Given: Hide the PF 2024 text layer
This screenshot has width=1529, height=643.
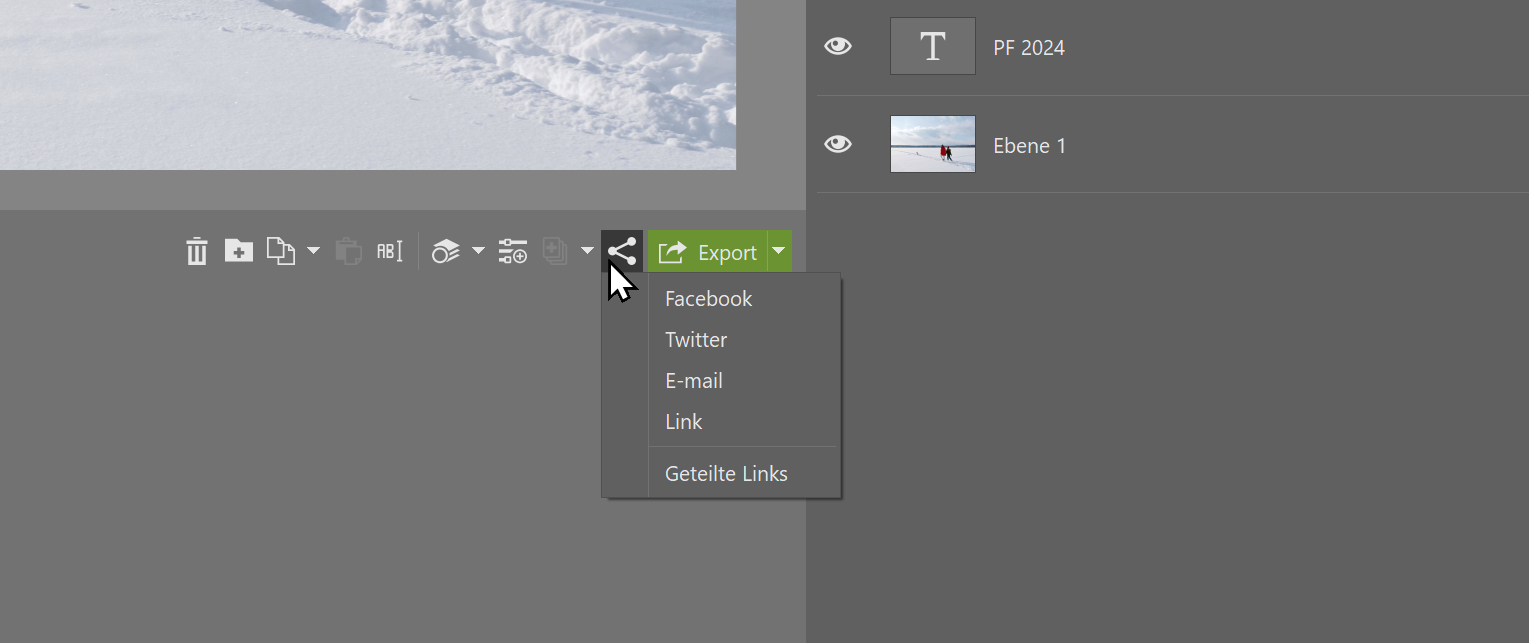Looking at the screenshot, I should 838,46.
